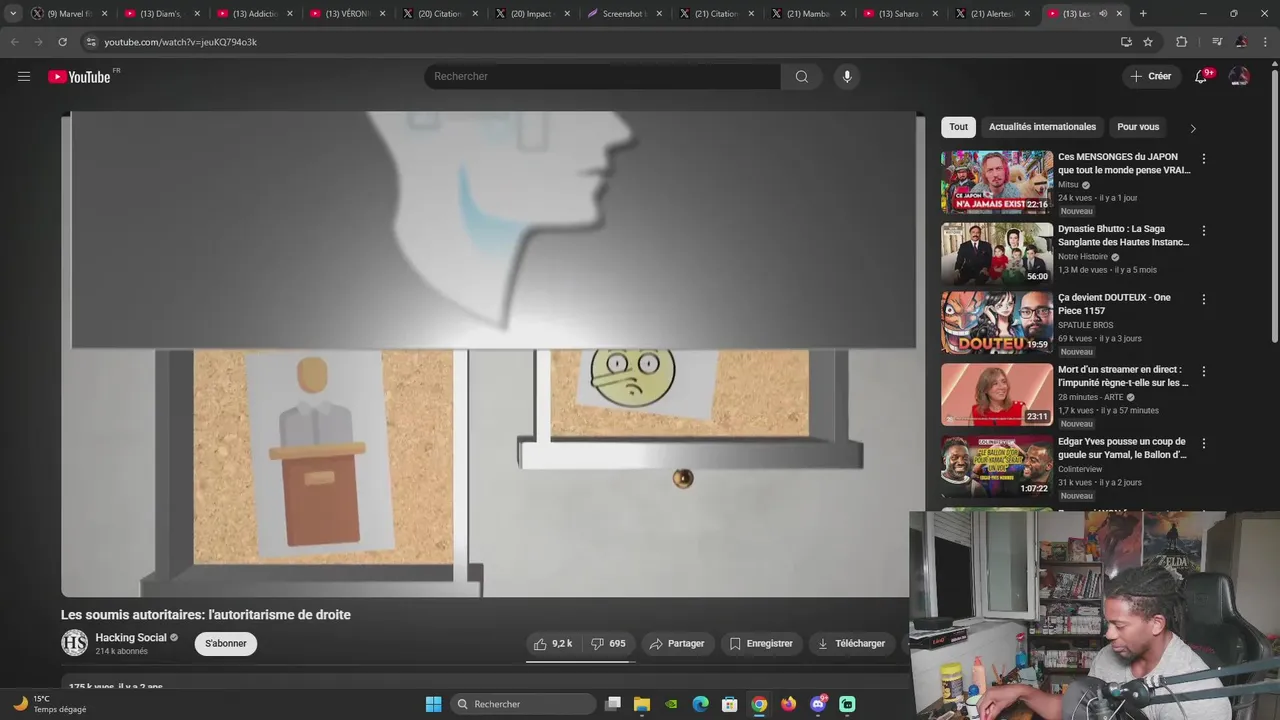Open Edgar Yves pousse un coup thumbnail
Viewport: 1280px width, 720px height.
(997, 466)
